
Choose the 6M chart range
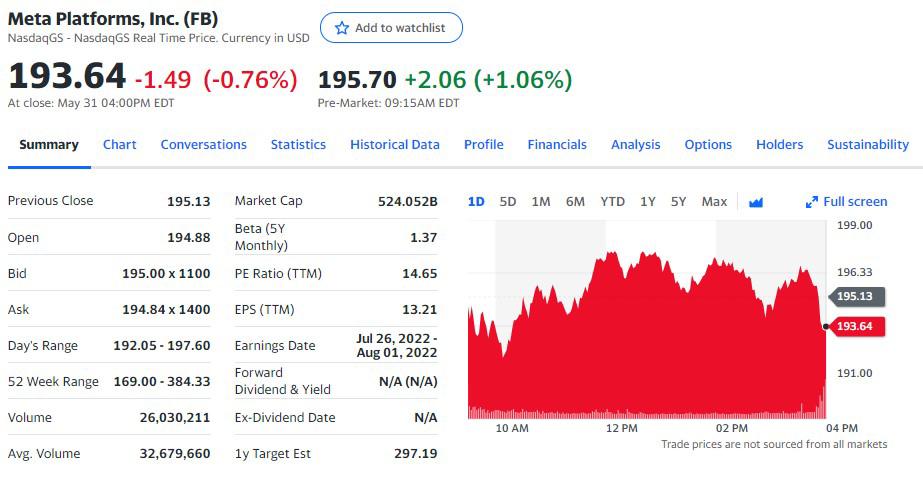(575, 202)
